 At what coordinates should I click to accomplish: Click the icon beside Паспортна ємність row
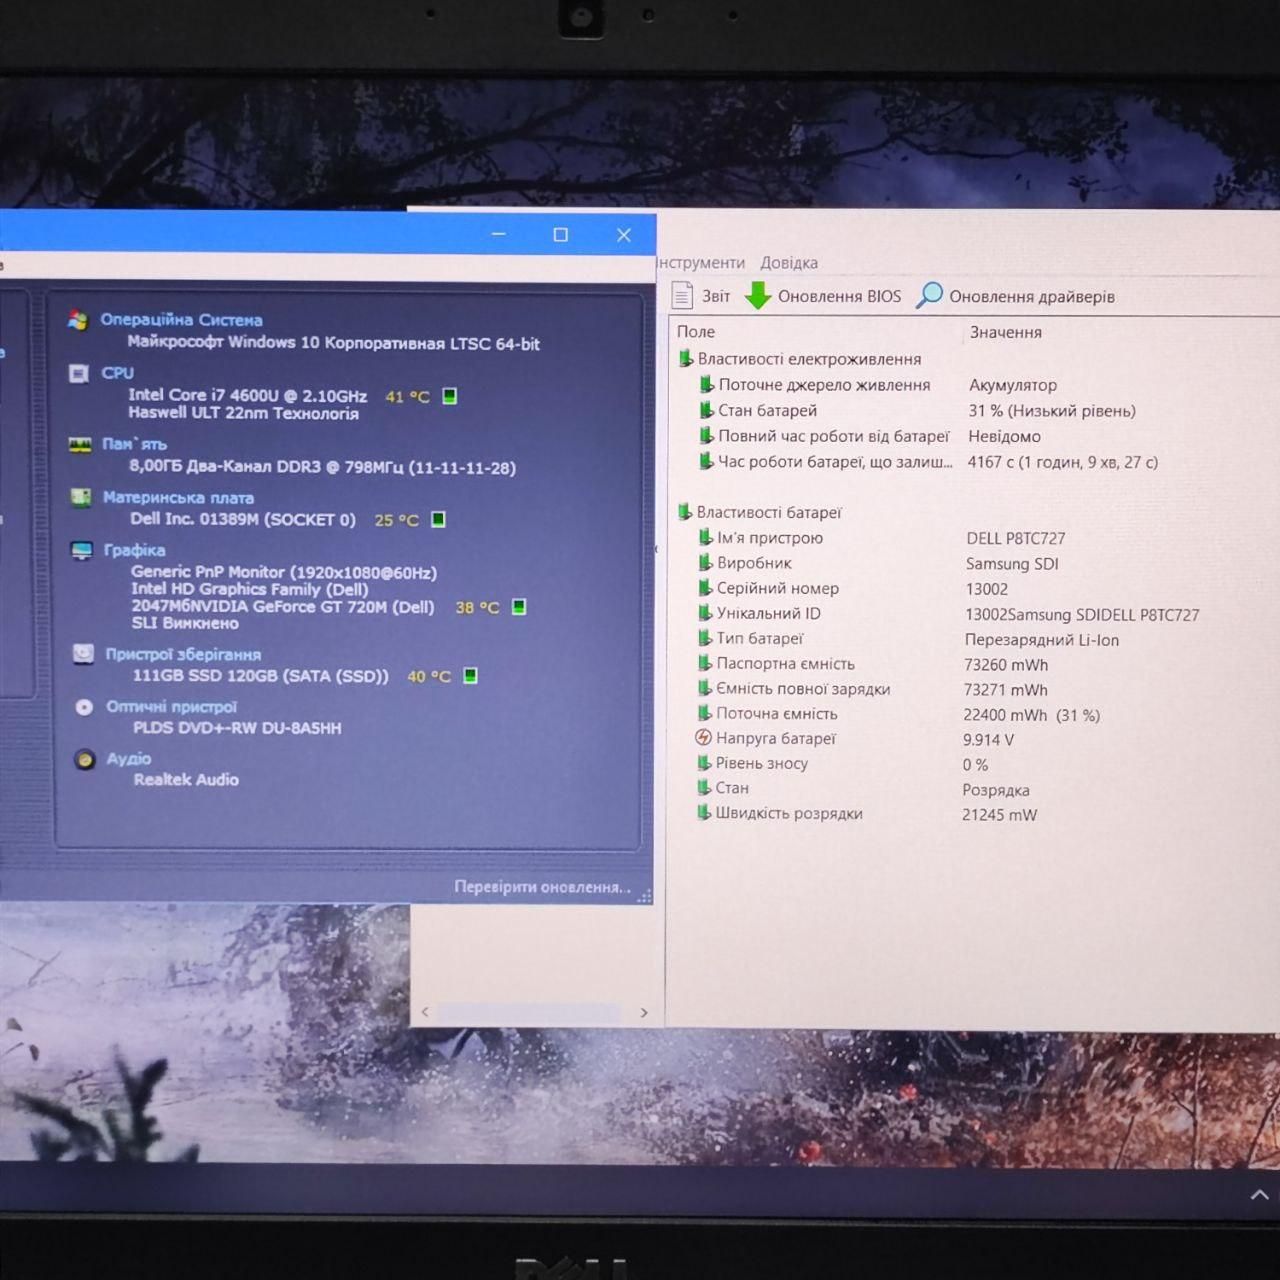pyautogui.click(x=704, y=663)
